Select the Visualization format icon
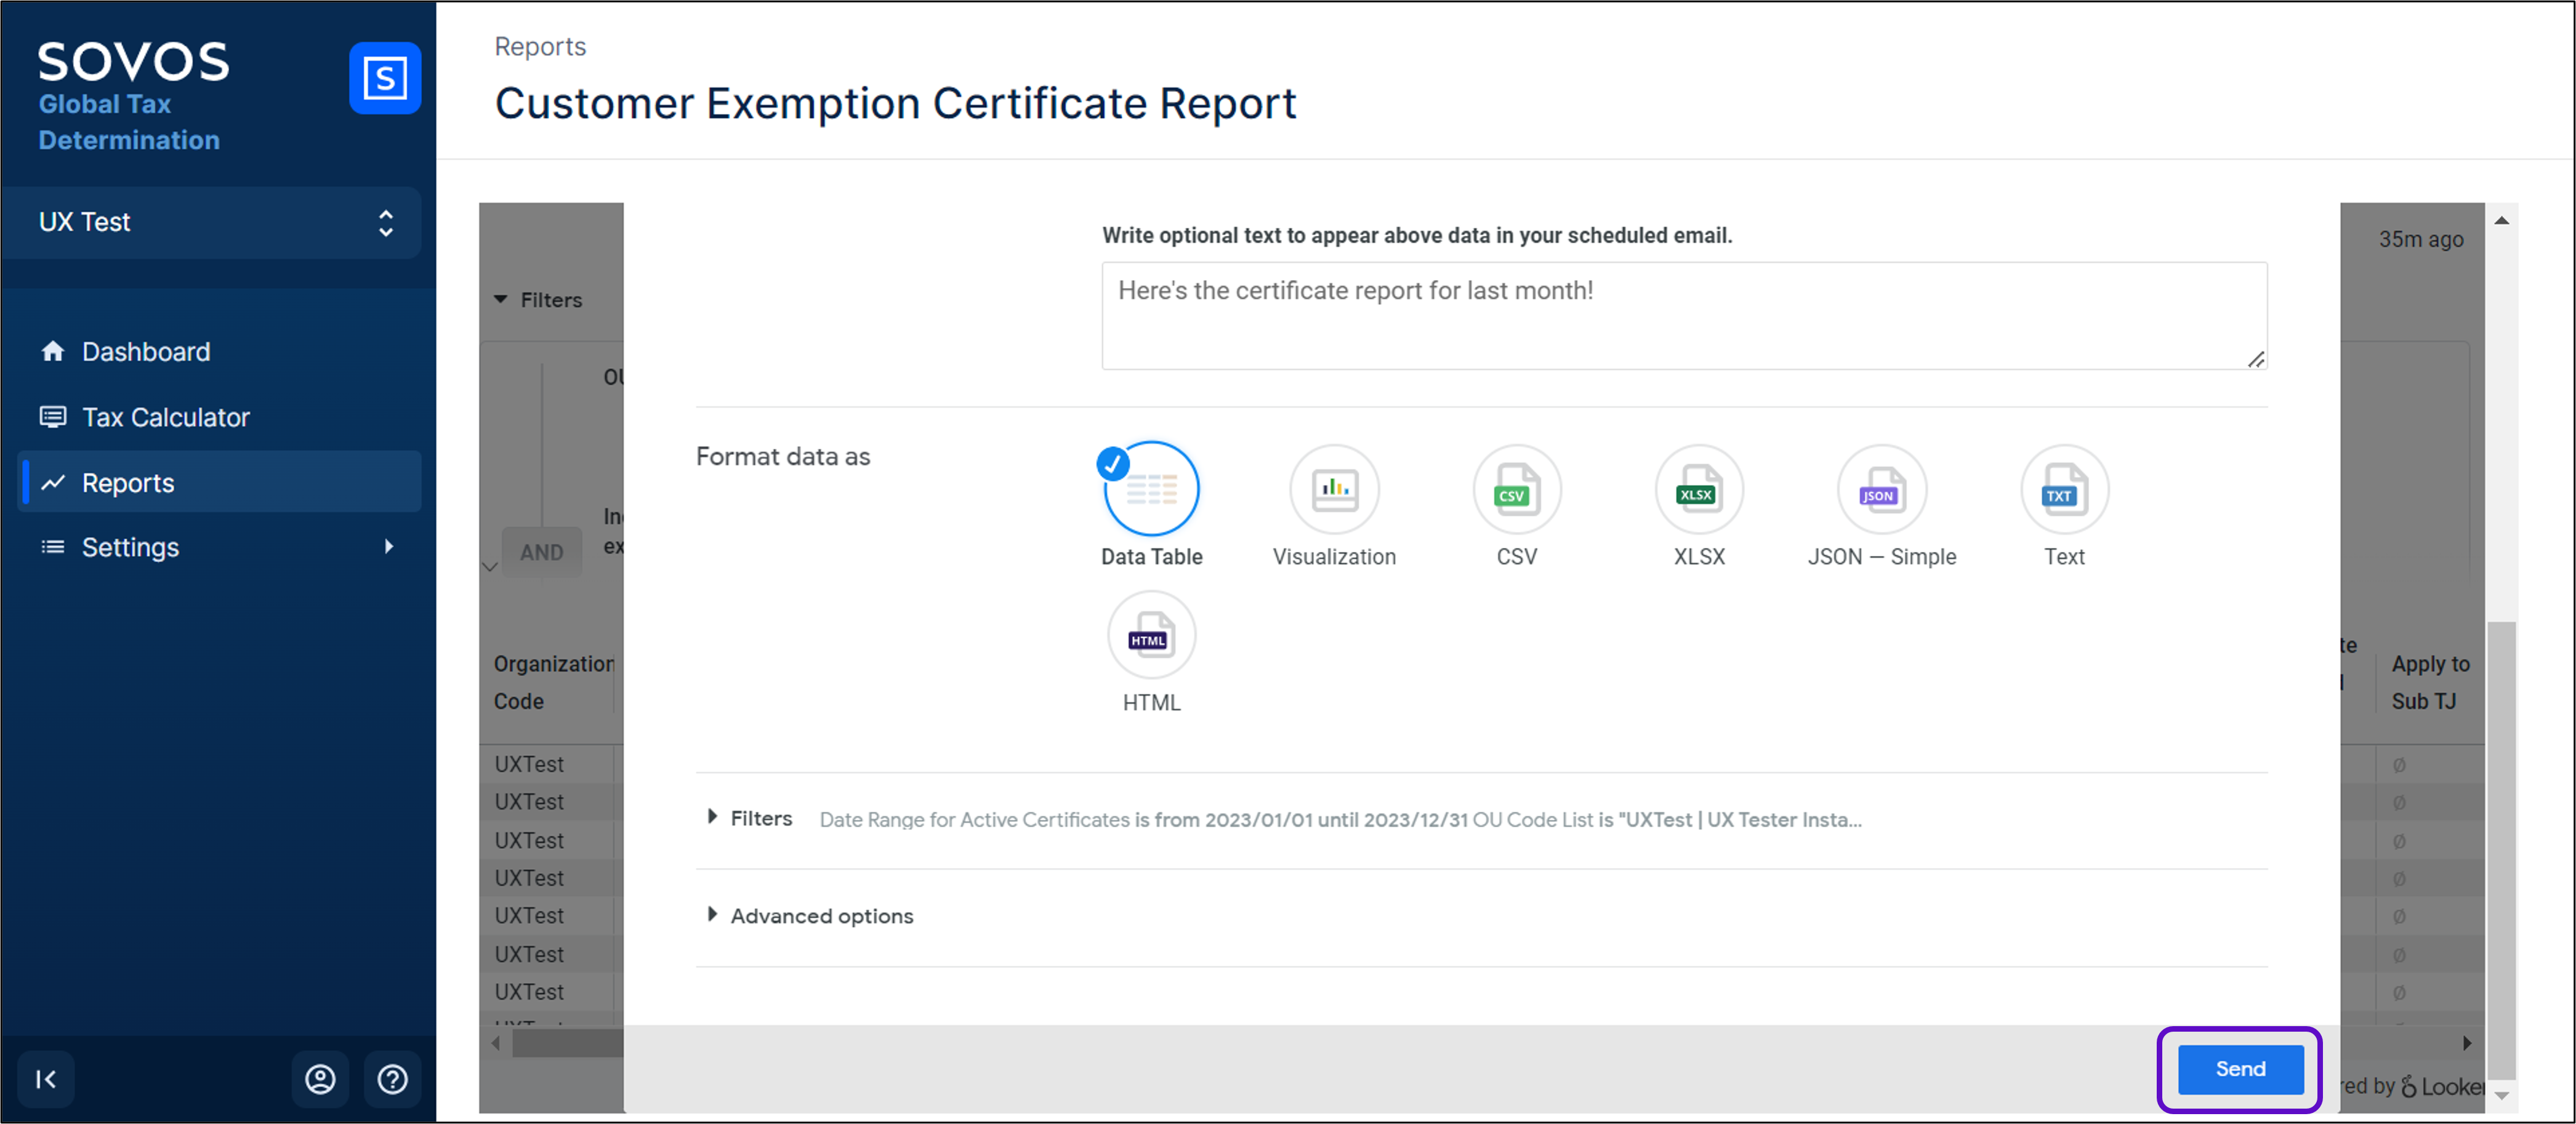 pyautogui.click(x=1334, y=490)
